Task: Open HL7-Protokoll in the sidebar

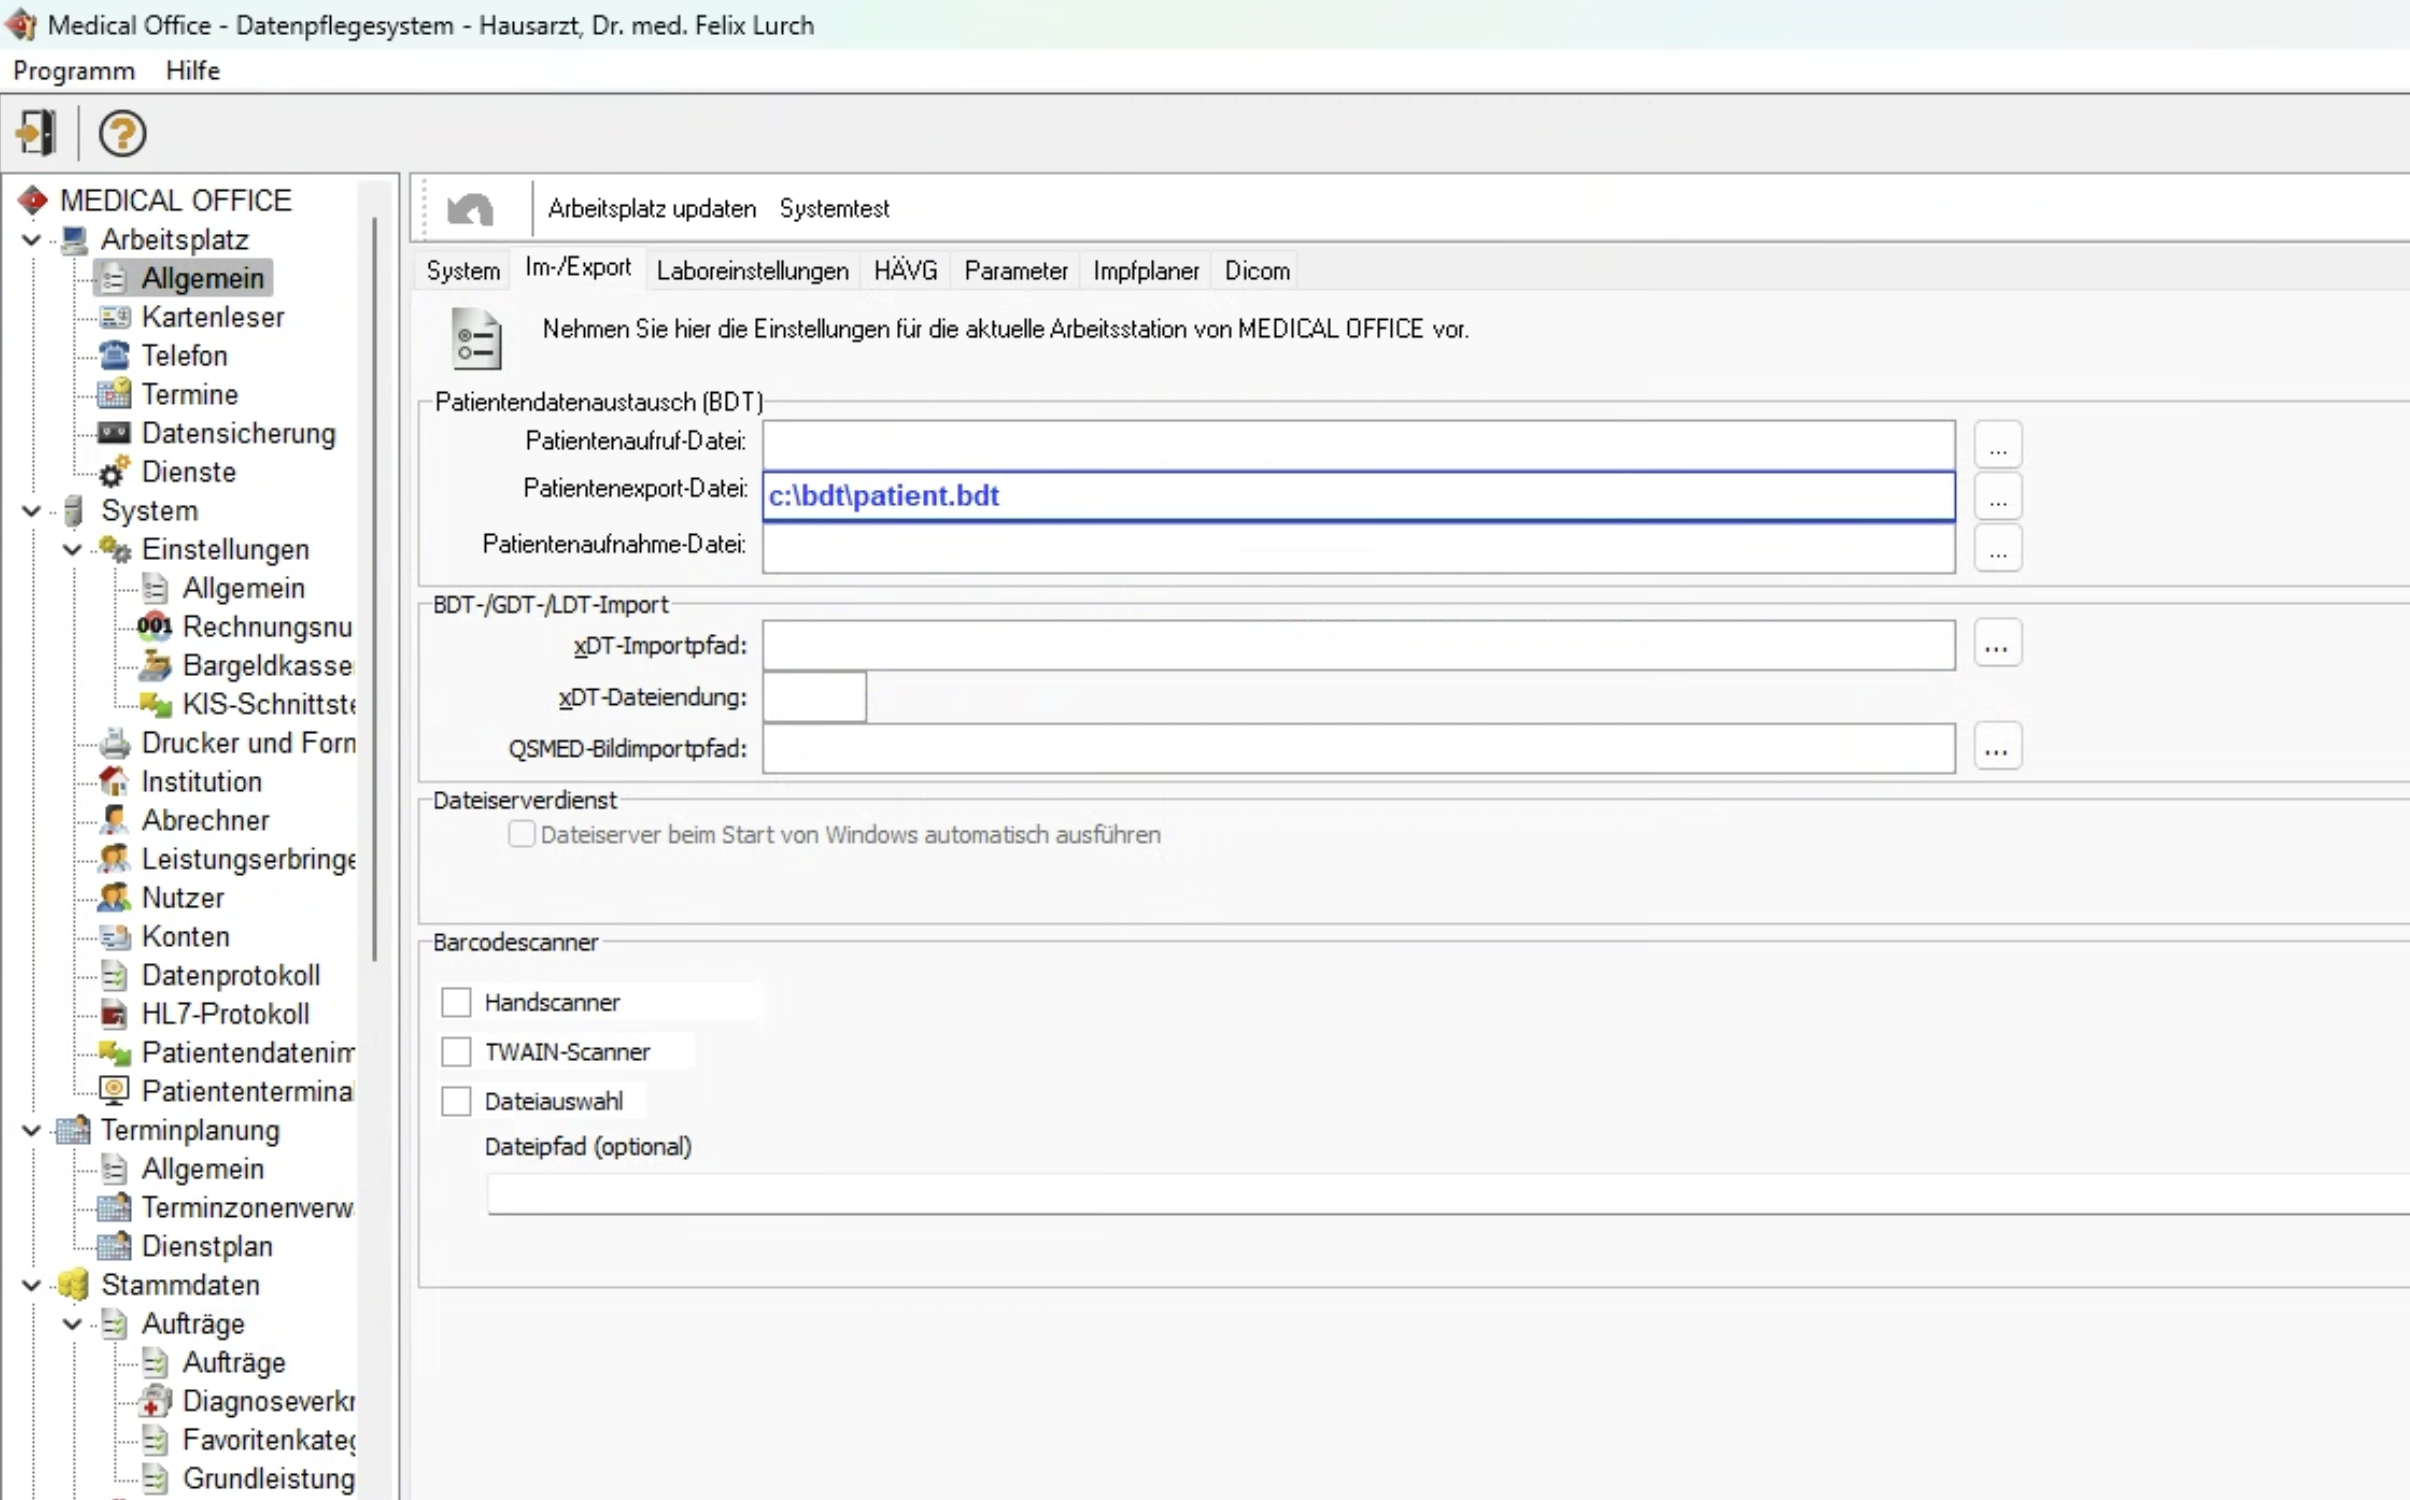Action: pyautogui.click(x=225, y=1014)
